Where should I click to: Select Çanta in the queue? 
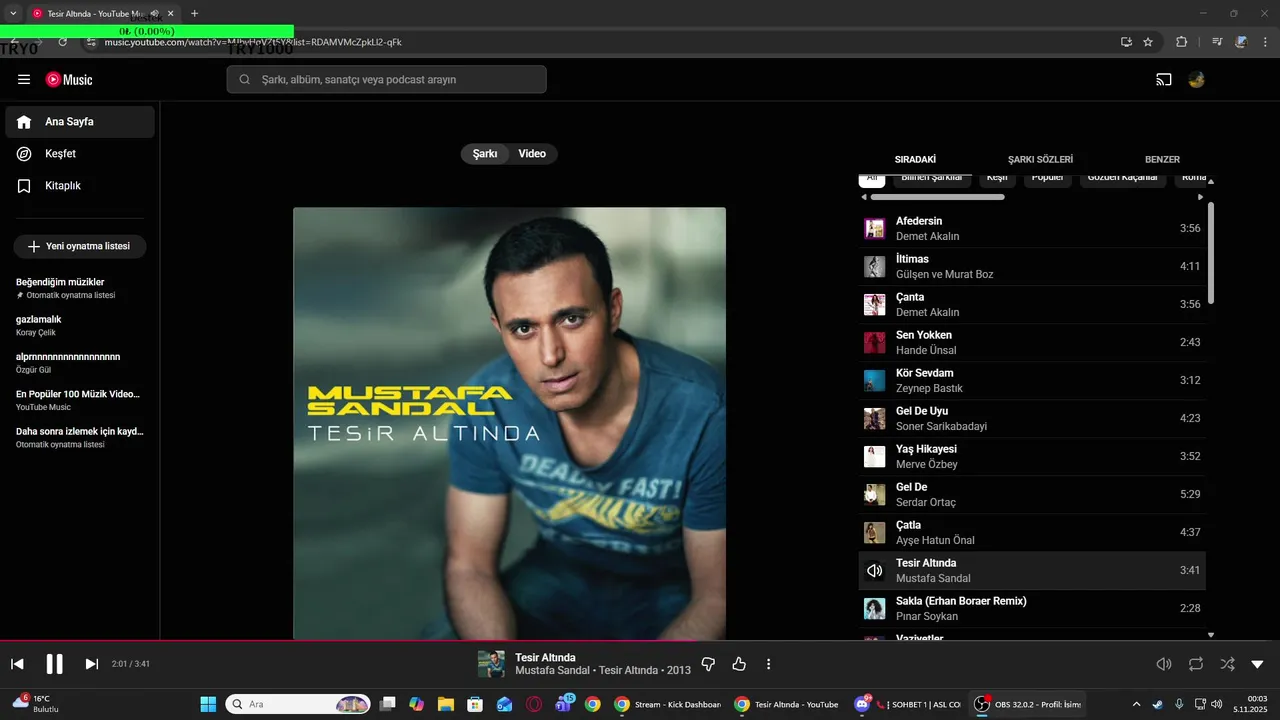[x=1032, y=305]
